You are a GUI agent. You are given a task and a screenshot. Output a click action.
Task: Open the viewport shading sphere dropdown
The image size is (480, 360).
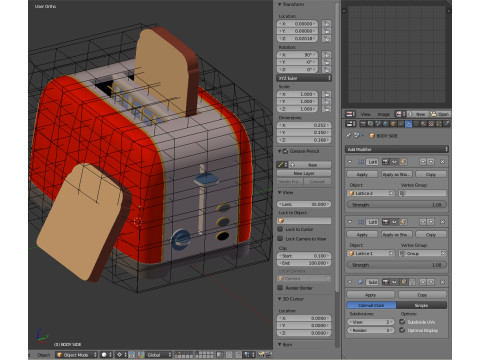(106, 355)
